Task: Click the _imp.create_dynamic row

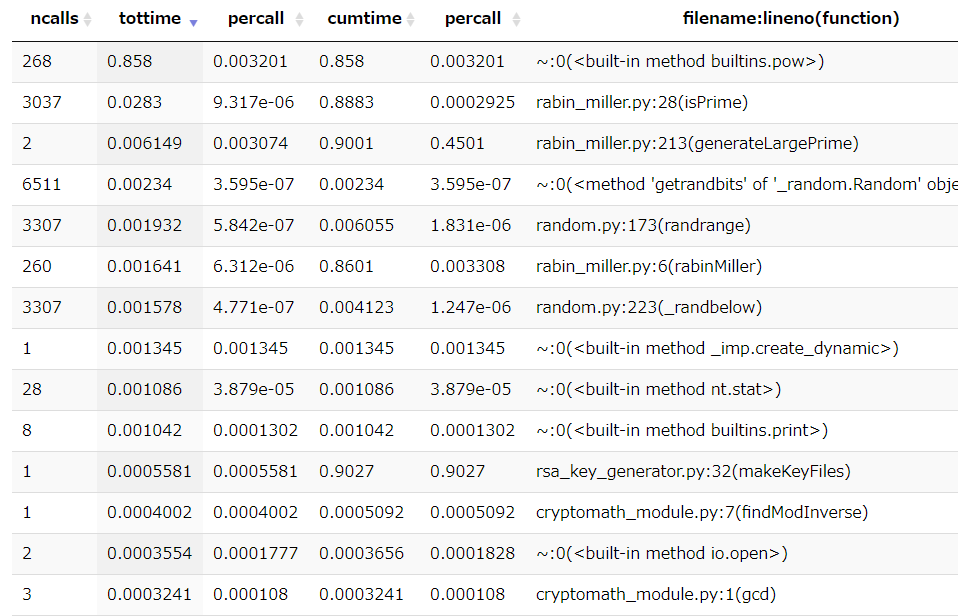Action: pos(485,349)
